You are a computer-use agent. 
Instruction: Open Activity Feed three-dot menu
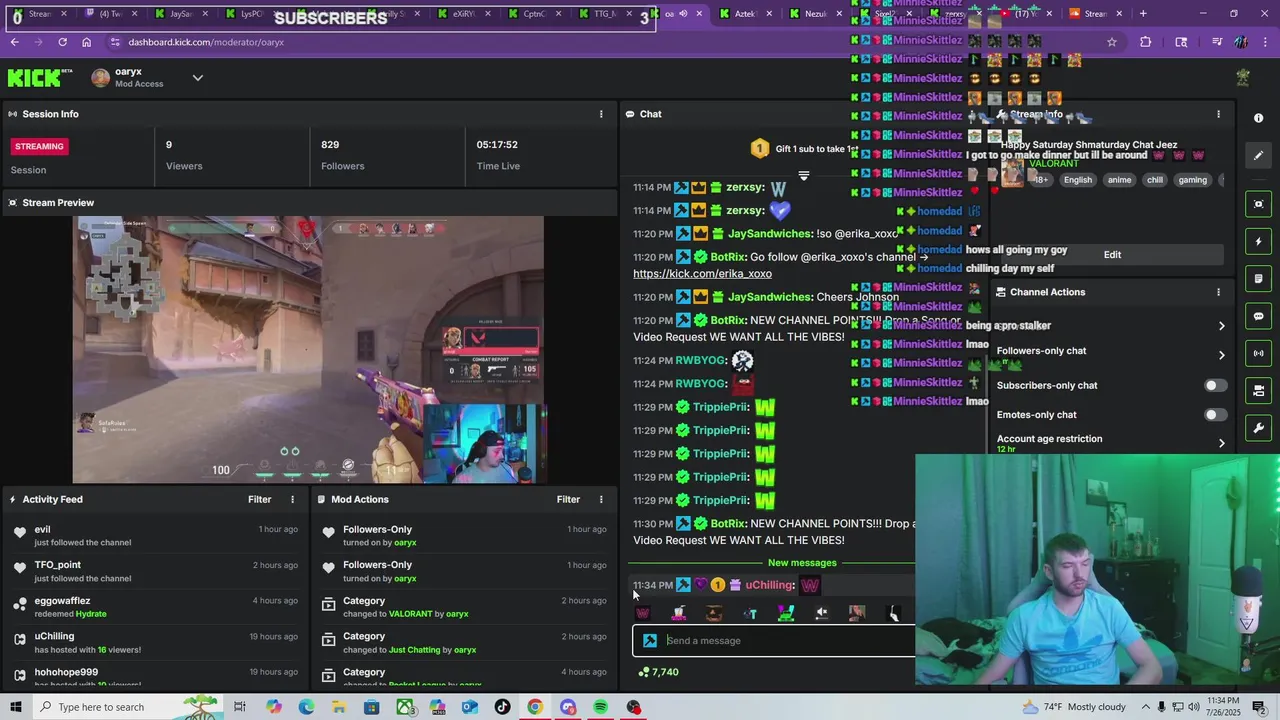click(293, 499)
